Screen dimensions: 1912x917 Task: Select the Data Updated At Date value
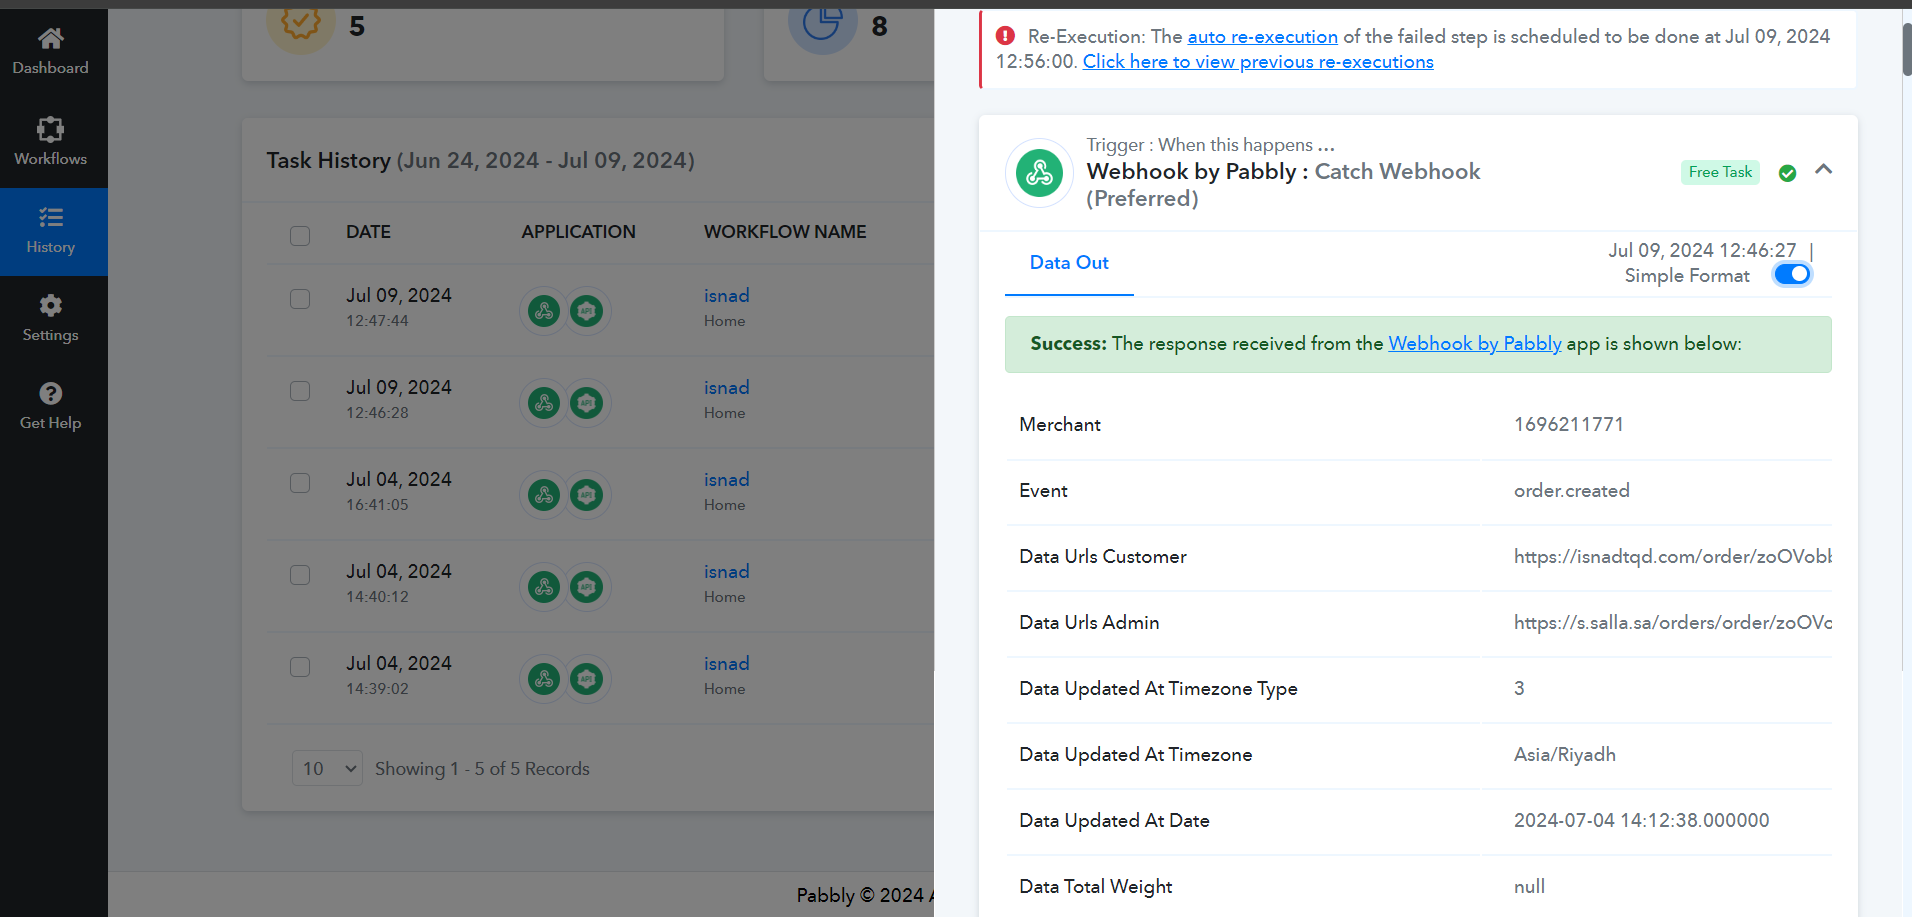click(1642, 820)
